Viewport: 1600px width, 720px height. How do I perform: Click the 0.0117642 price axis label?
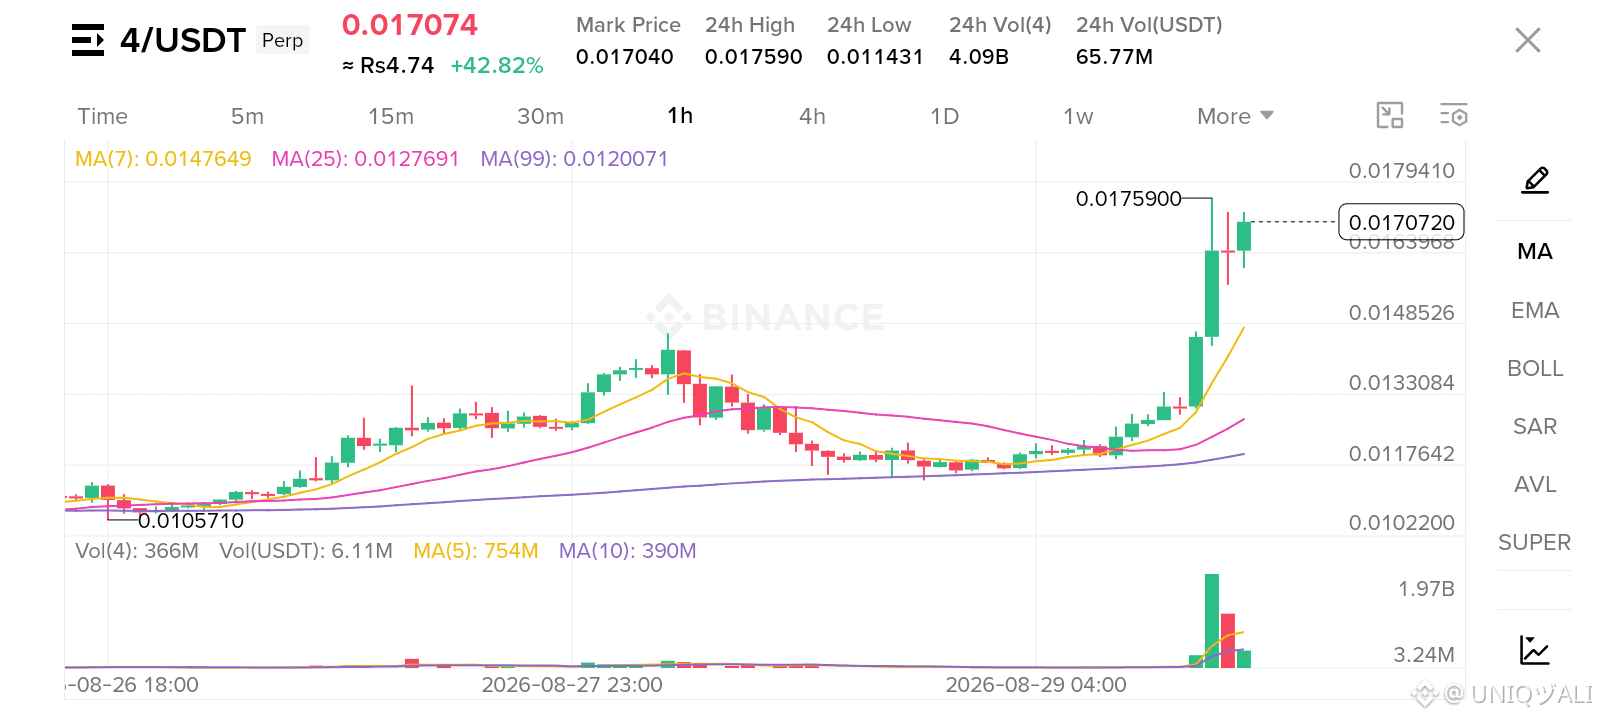[1401, 454]
